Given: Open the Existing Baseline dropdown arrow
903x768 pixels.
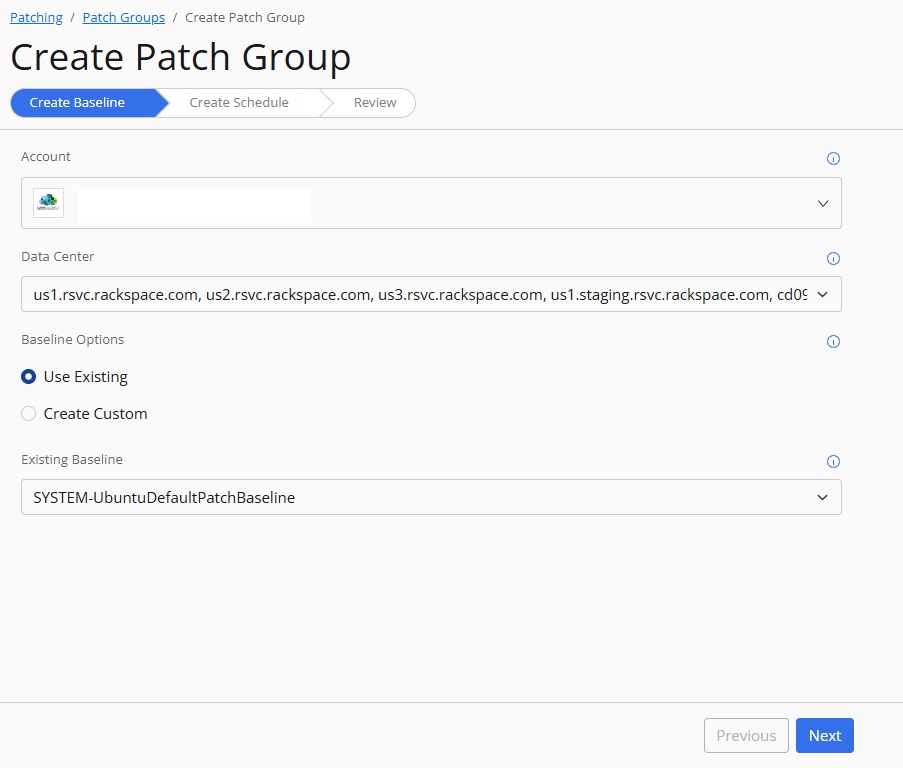Looking at the screenshot, I should (x=822, y=497).
